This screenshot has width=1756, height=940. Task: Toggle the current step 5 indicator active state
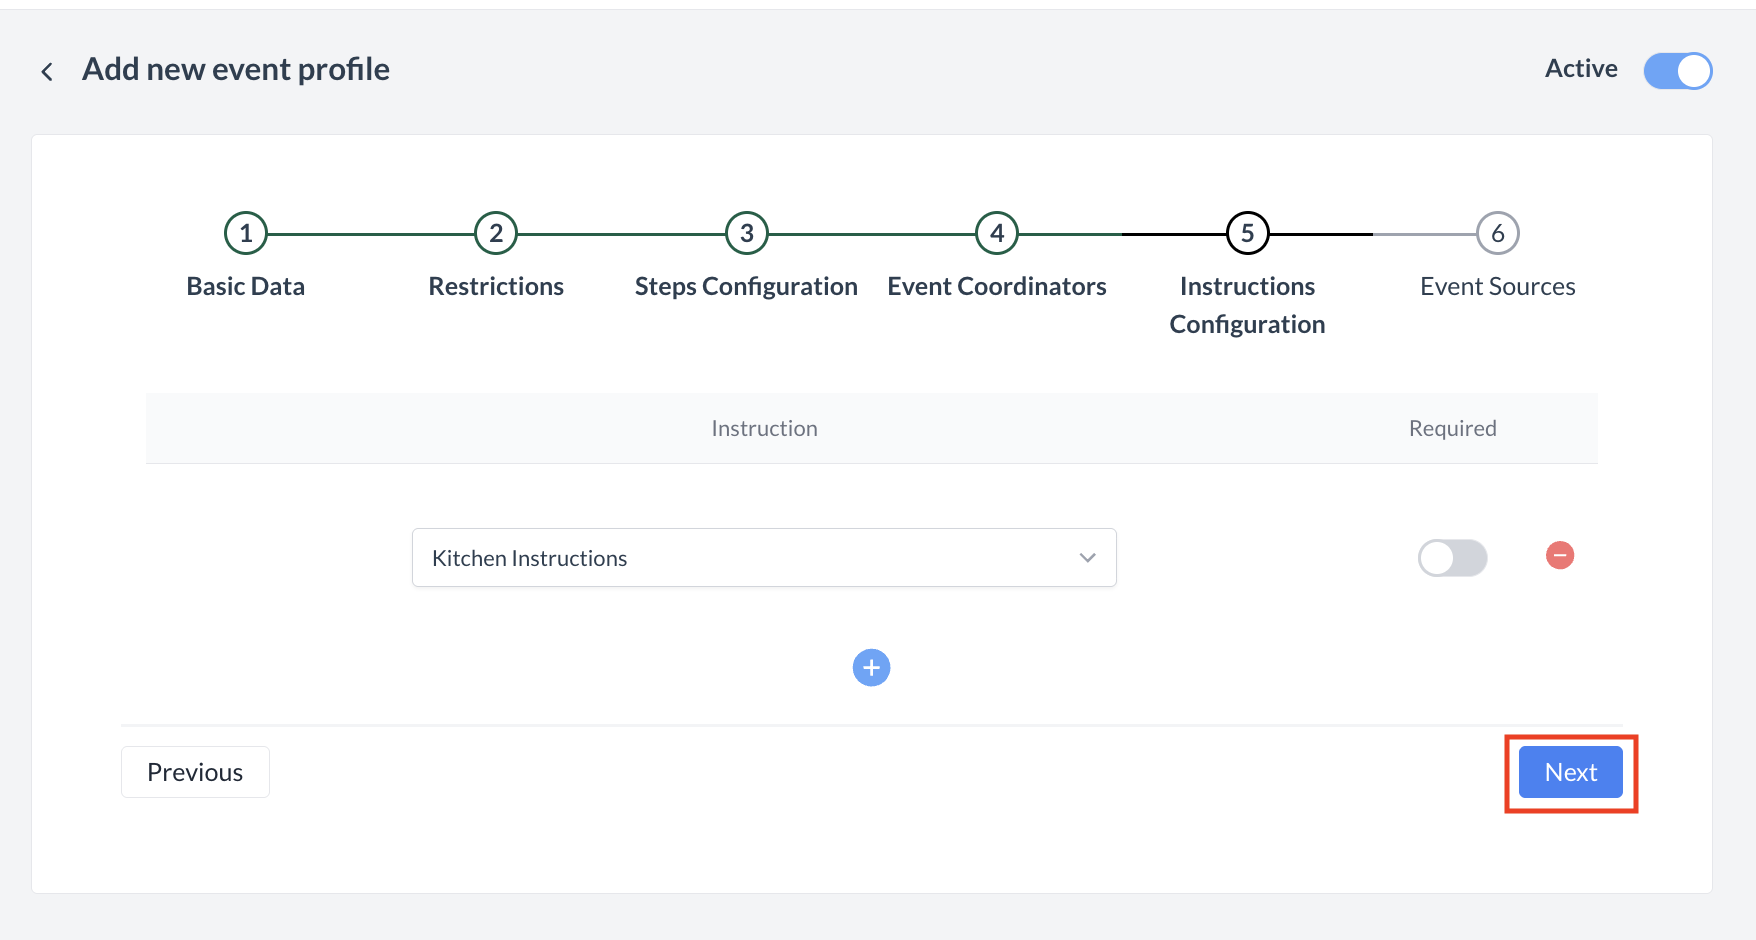click(x=1246, y=232)
